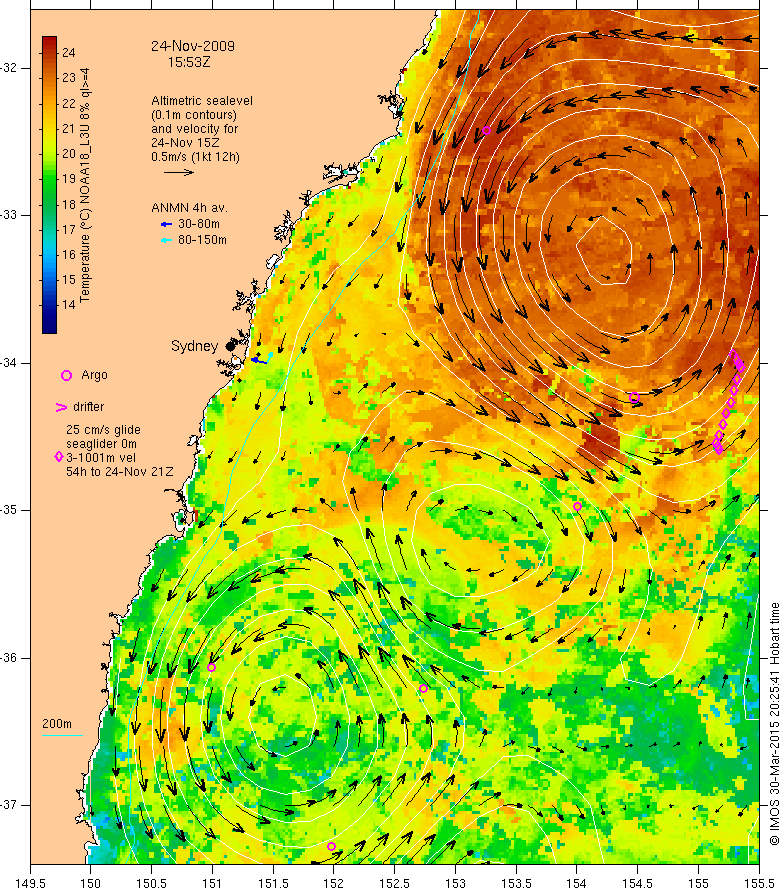The height and width of the screenshot is (890, 780).
Task: Click the IMOS copyright timestamp text
Action: point(774,724)
